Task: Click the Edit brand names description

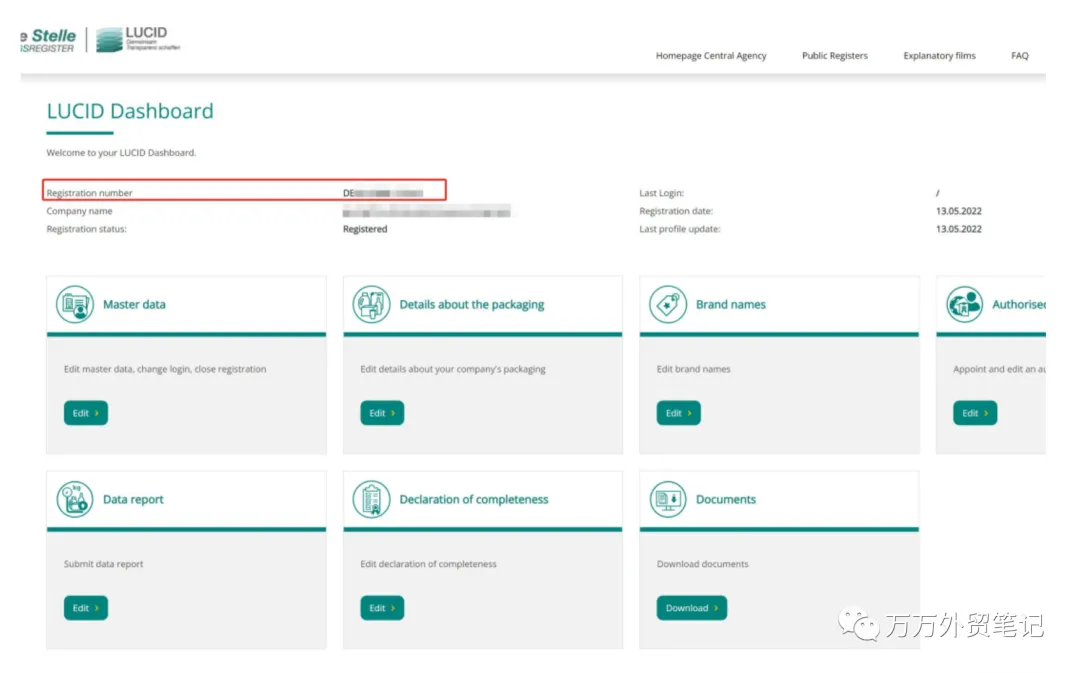Action: [694, 369]
